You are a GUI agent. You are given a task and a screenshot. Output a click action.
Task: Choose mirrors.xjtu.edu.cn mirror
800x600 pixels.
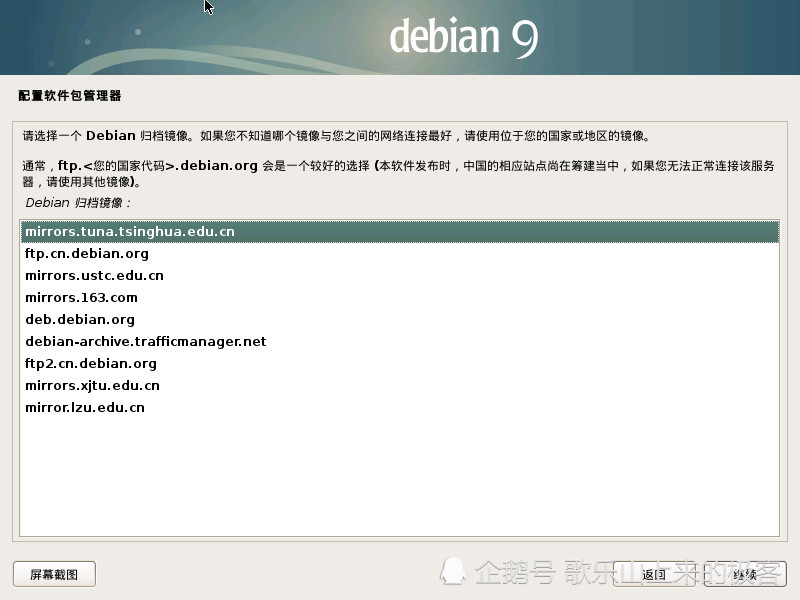pyautogui.click(x=399, y=385)
